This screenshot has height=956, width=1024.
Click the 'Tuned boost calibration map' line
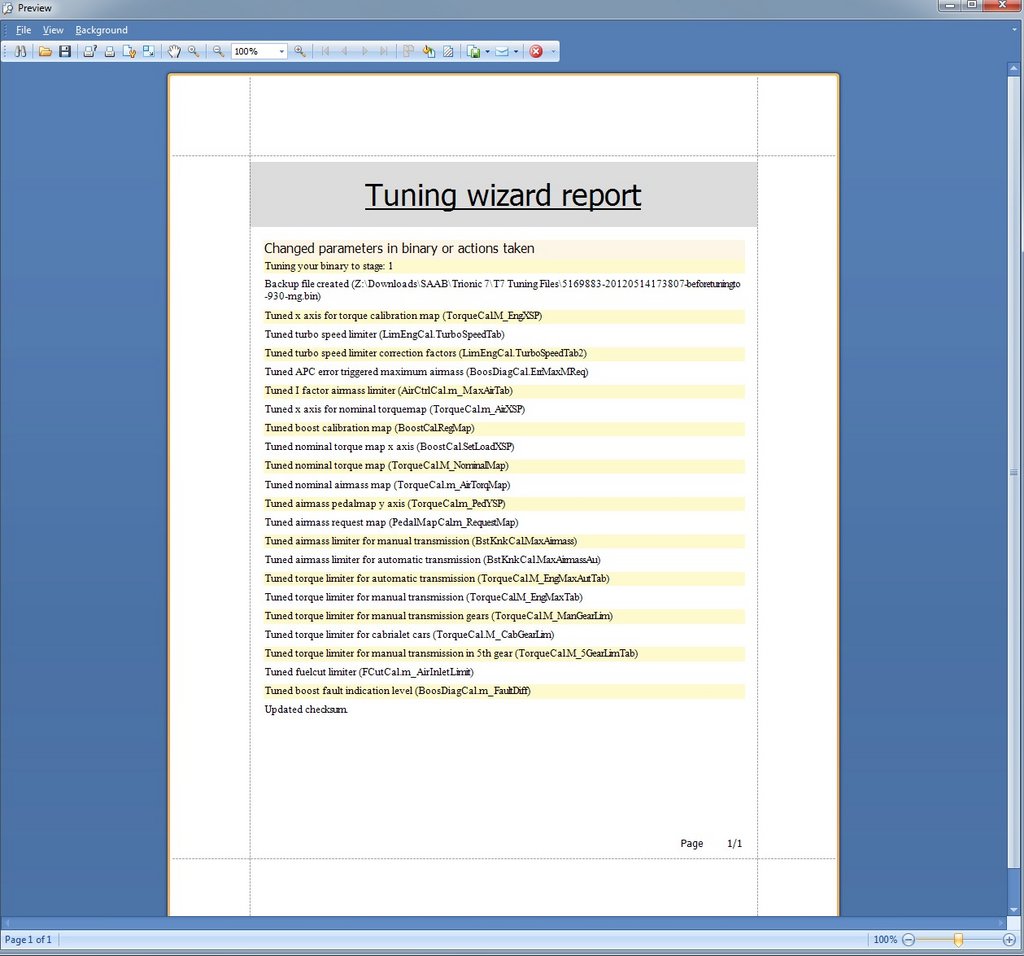pyautogui.click(x=370, y=428)
